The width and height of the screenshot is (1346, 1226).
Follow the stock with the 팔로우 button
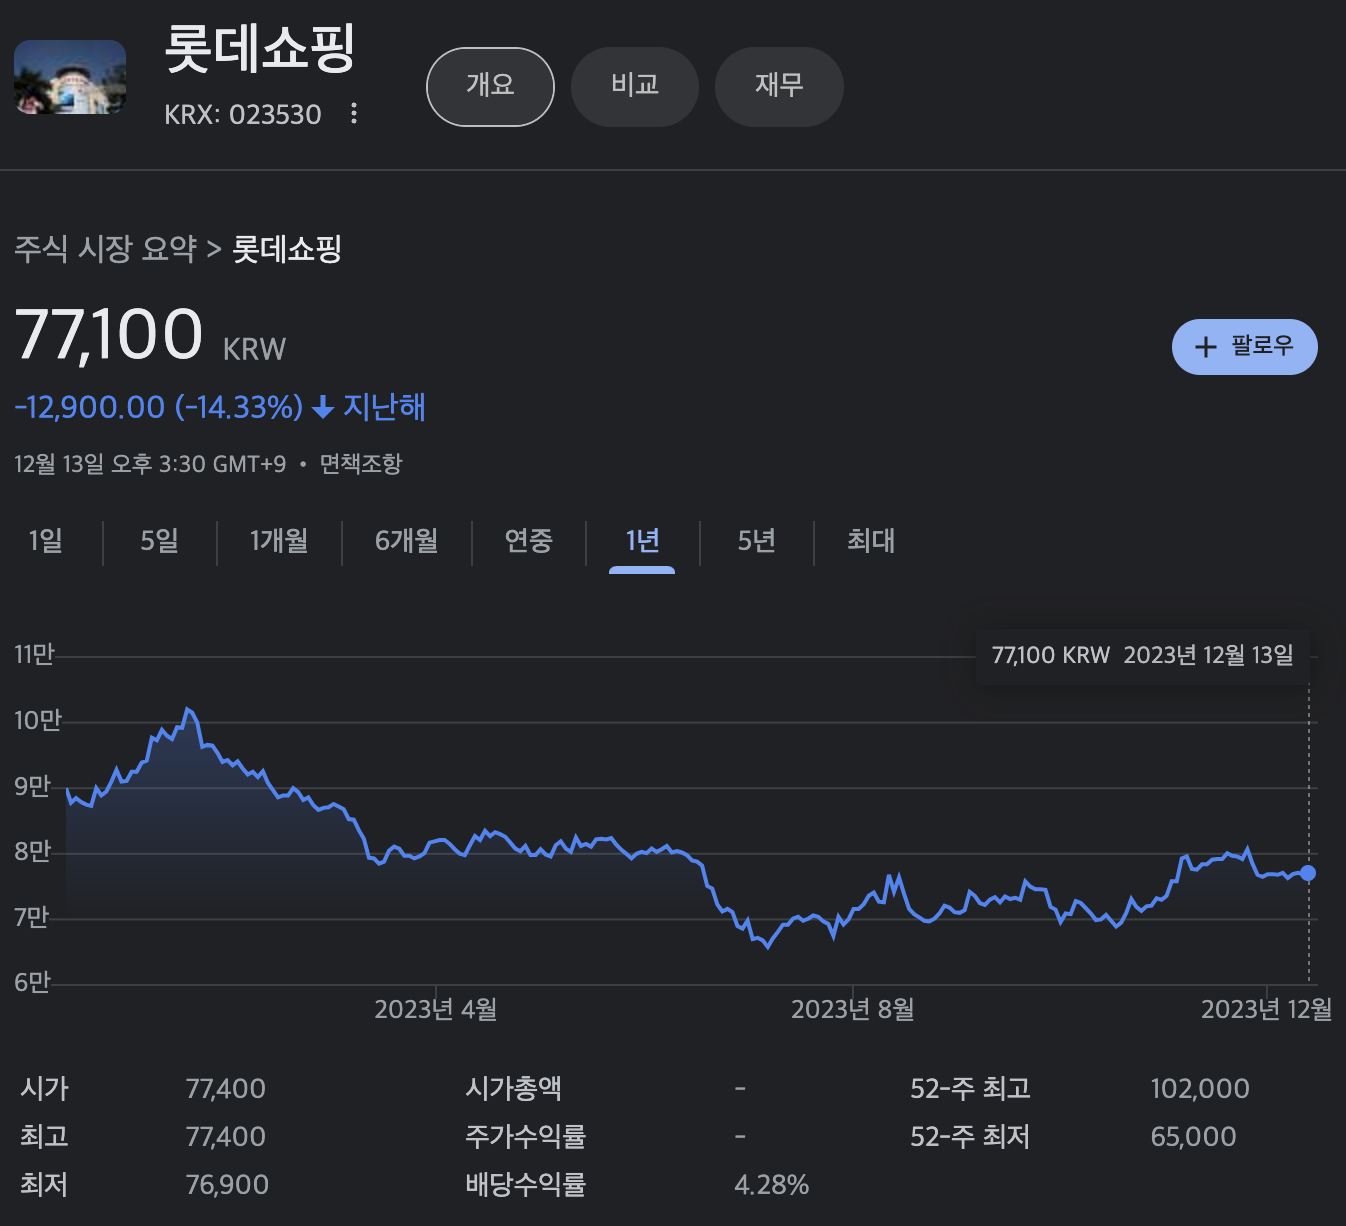[x=1245, y=347]
